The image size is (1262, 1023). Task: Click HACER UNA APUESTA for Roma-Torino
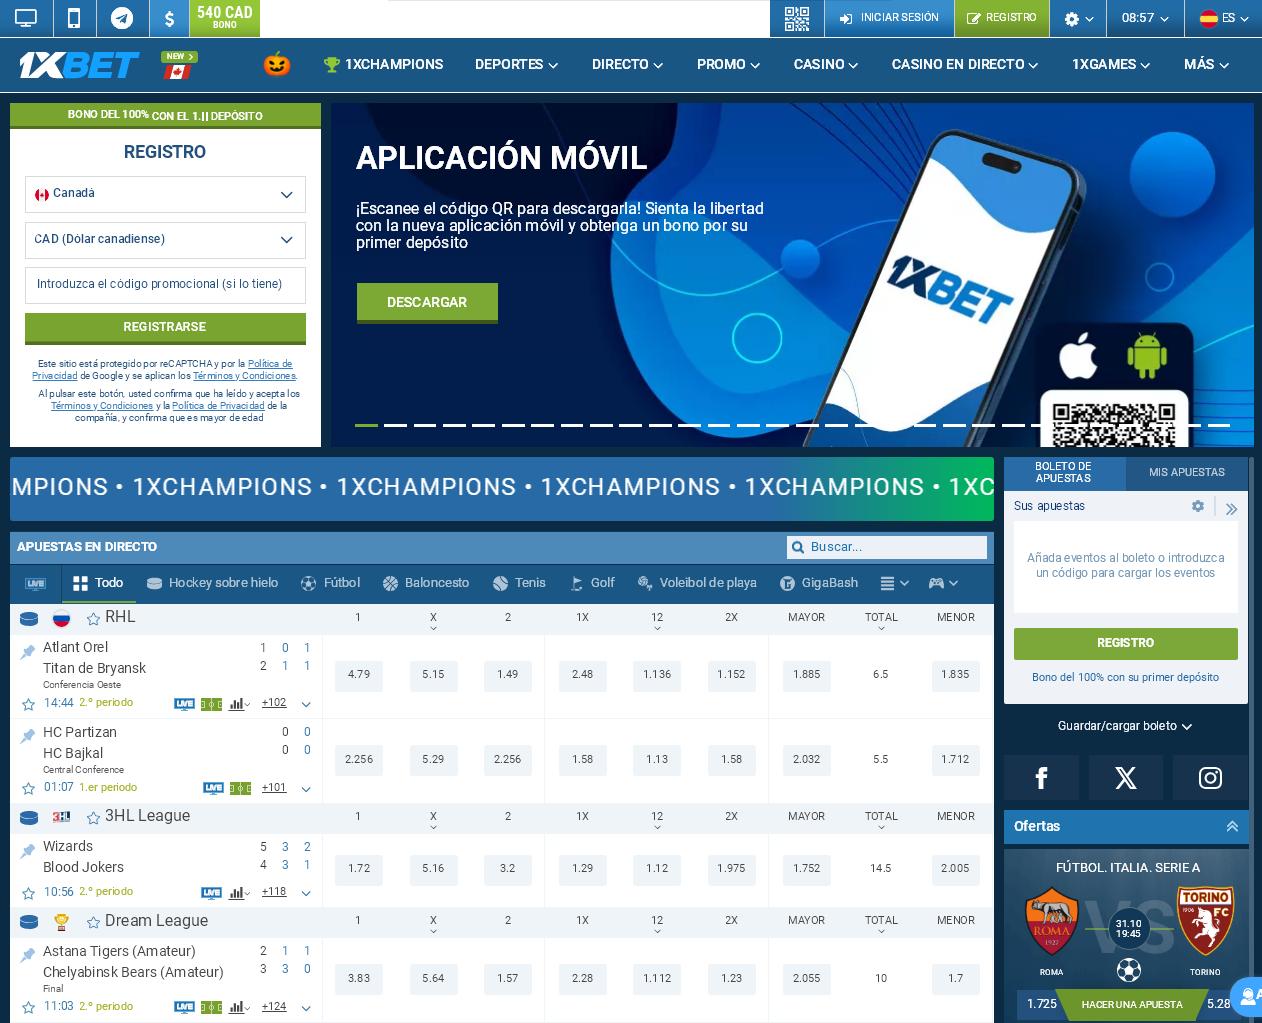(1132, 1005)
